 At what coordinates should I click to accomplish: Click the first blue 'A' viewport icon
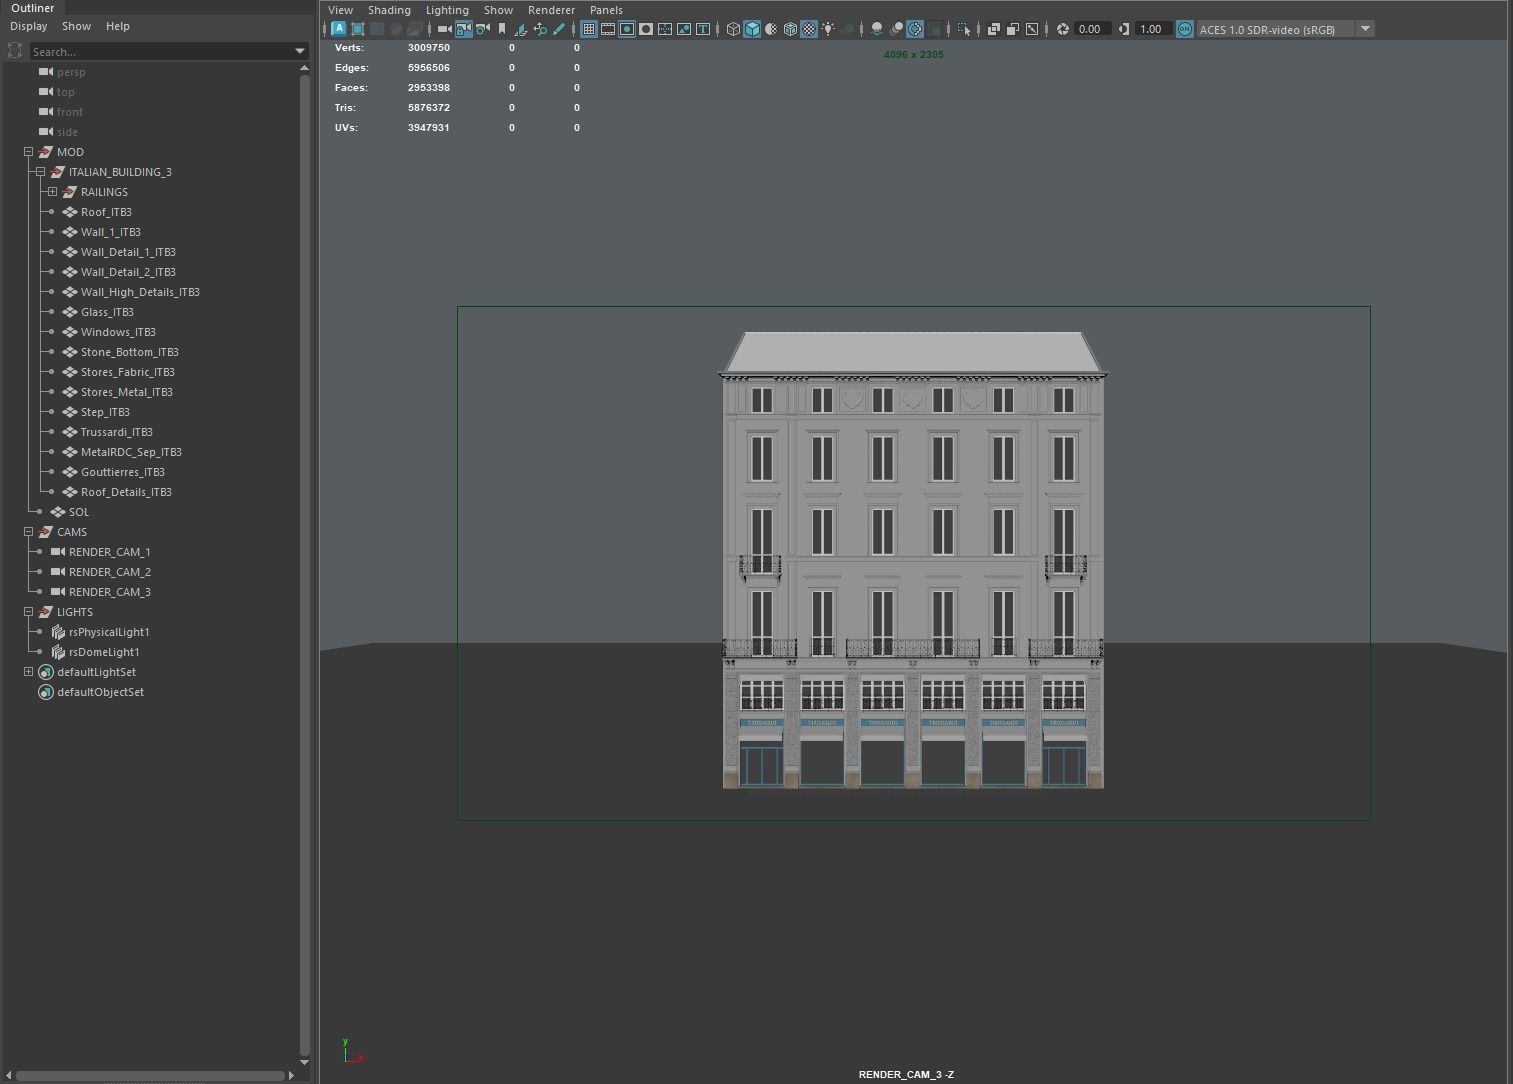[339, 29]
